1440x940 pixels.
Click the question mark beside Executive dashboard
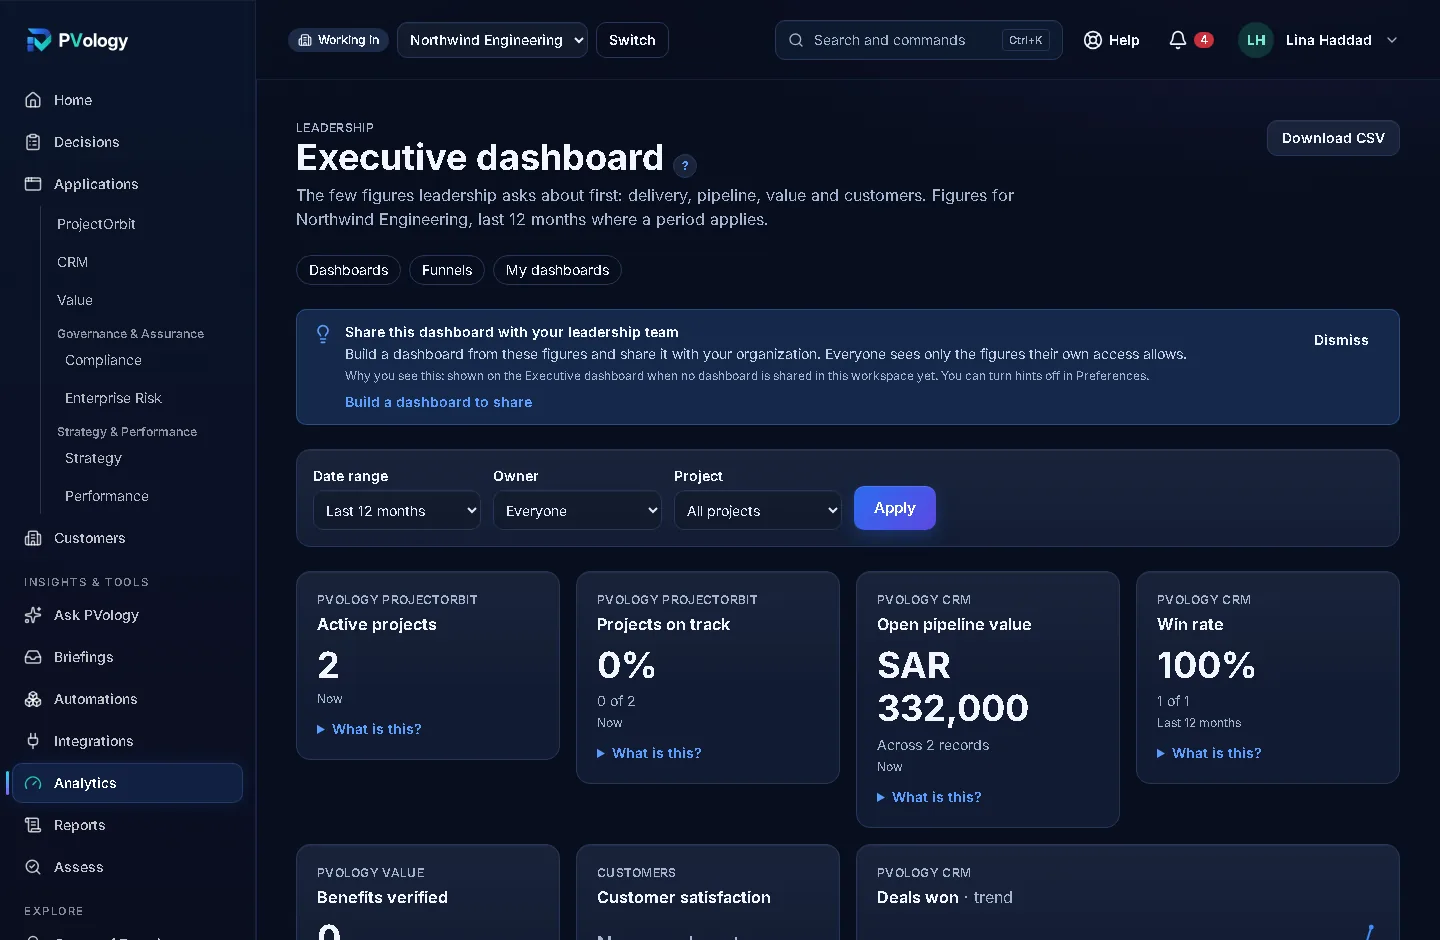pos(685,166)
